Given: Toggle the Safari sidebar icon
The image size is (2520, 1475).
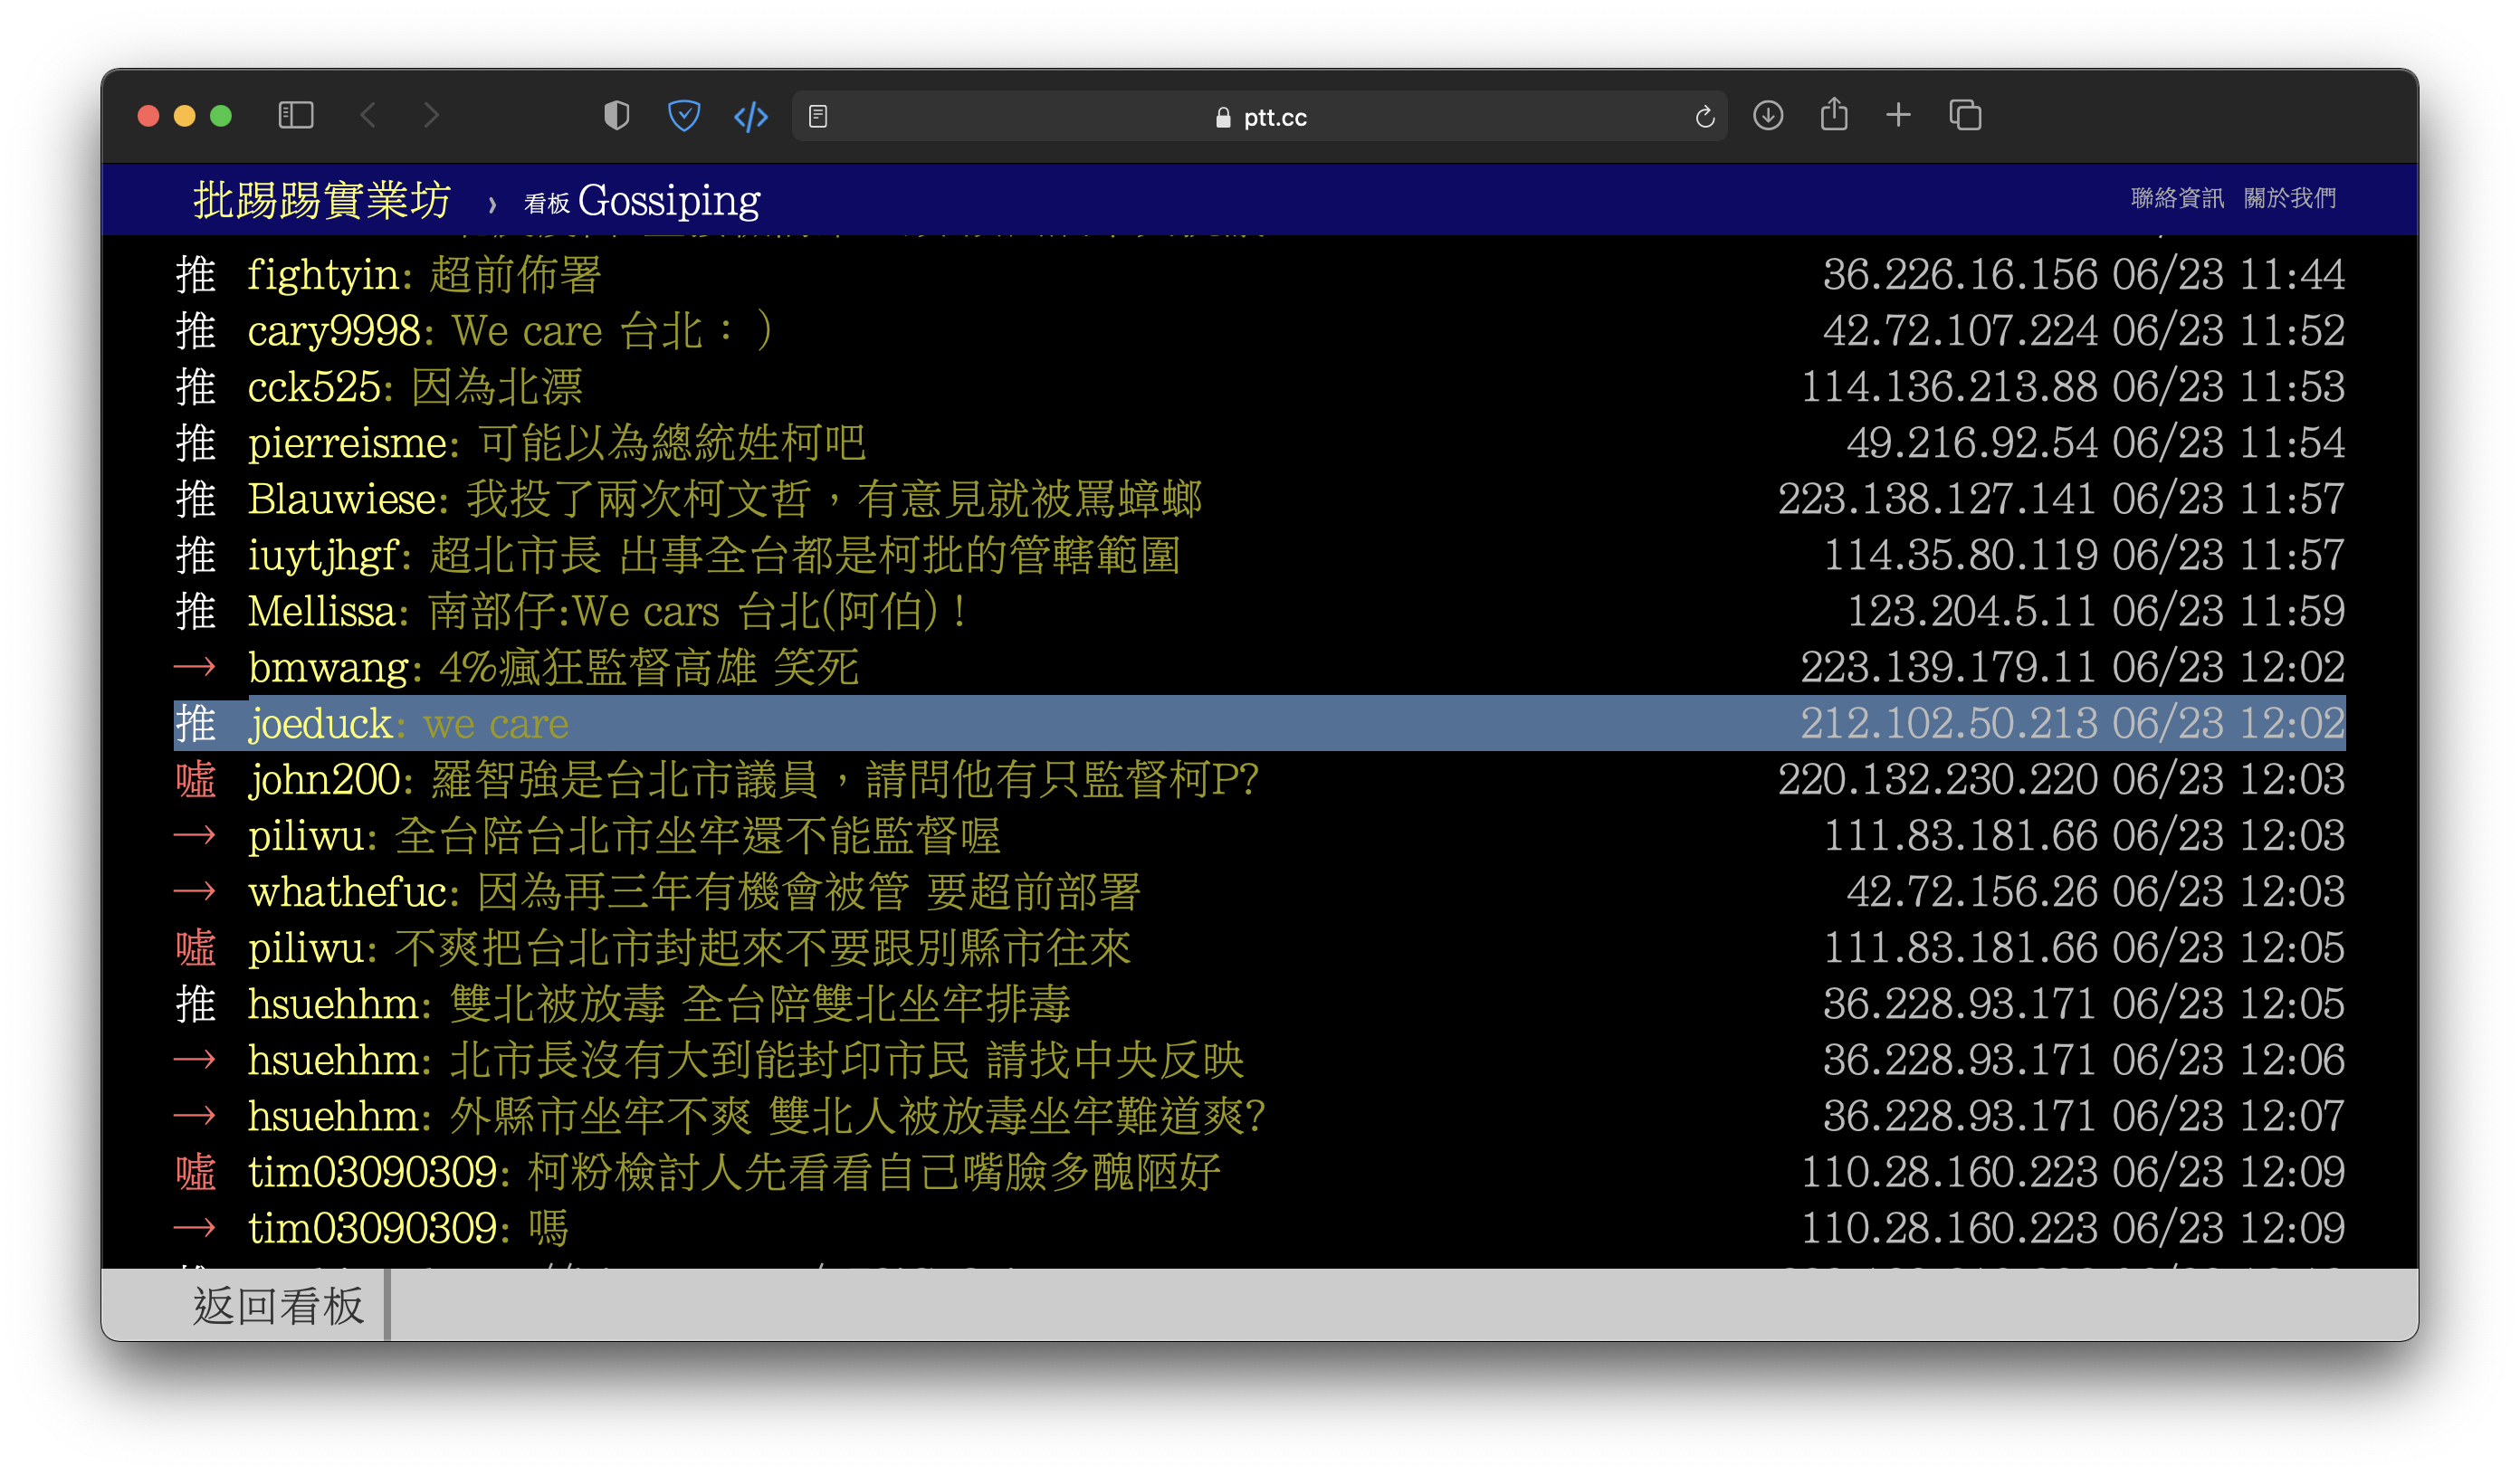Looking at the screenshot, I should pos(295,116).
